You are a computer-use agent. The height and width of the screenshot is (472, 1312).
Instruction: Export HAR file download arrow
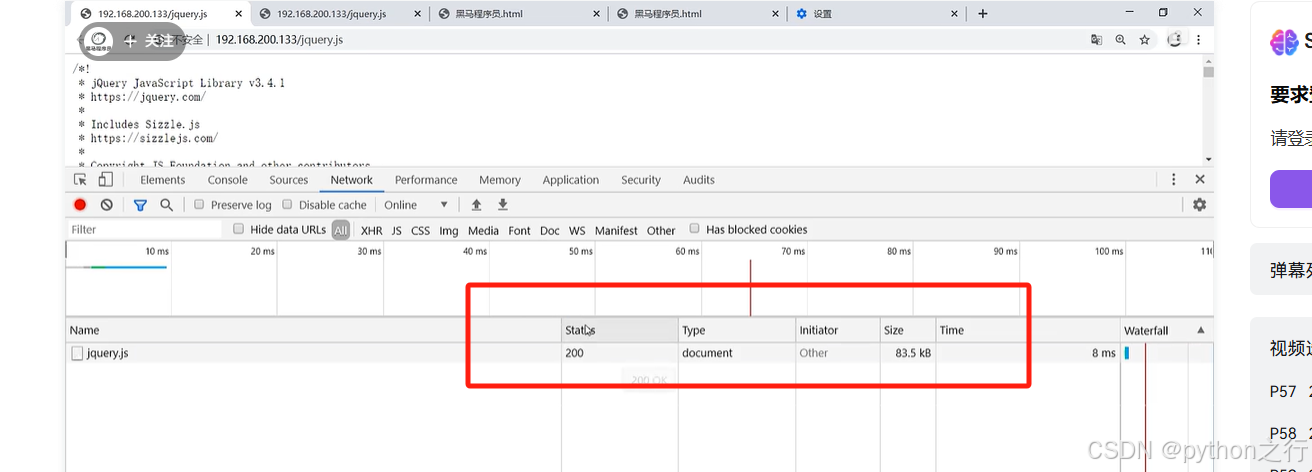pyautogui.click(x=503, y=205)
